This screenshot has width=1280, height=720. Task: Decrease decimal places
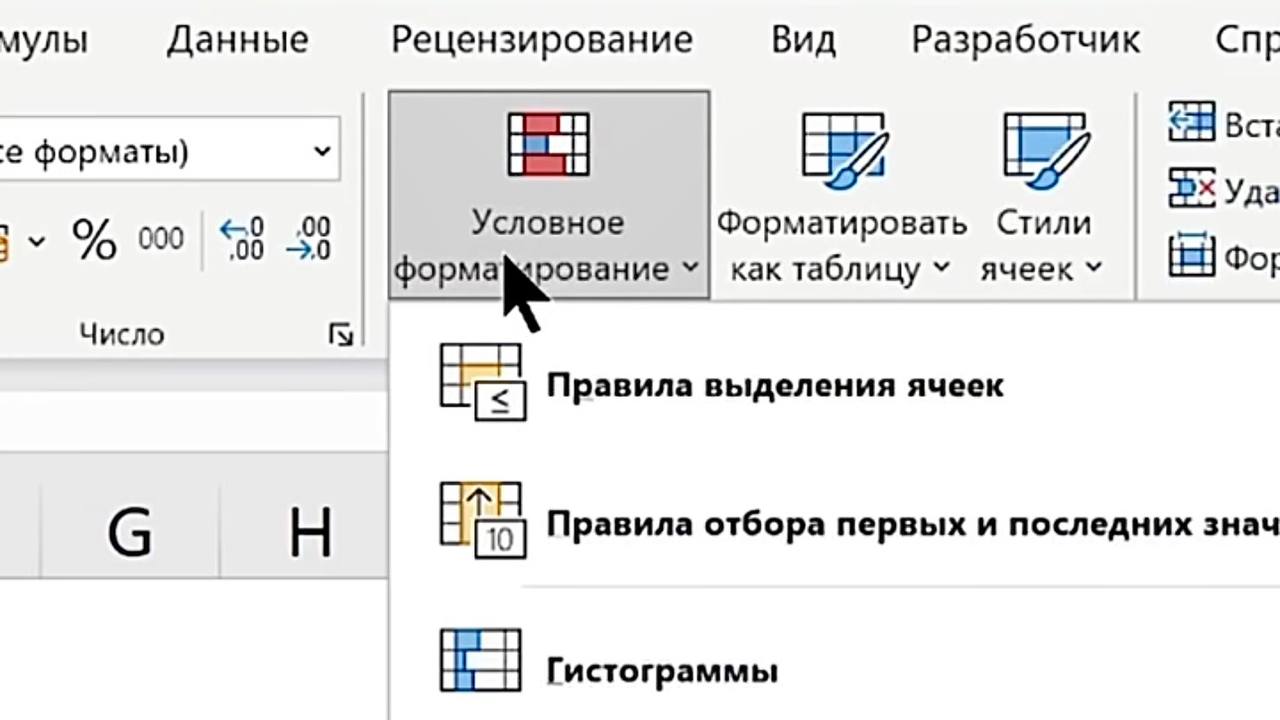pos(308,240)
